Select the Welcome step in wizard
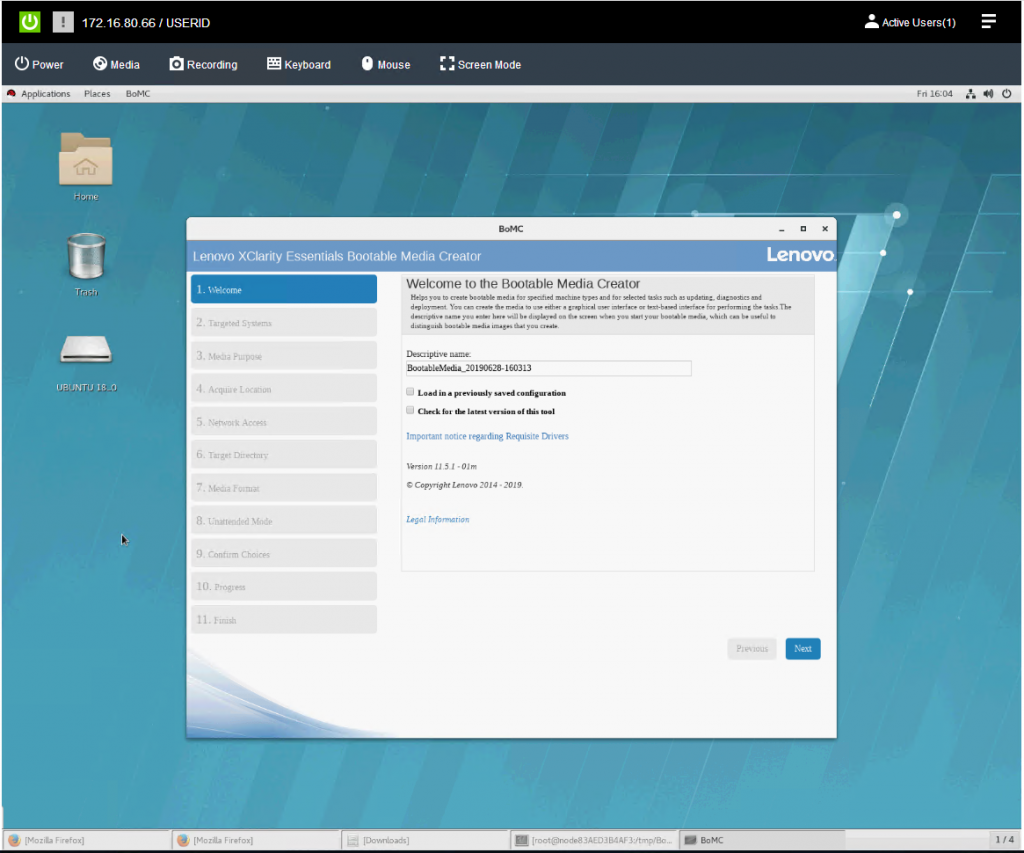 pos(283,289)
